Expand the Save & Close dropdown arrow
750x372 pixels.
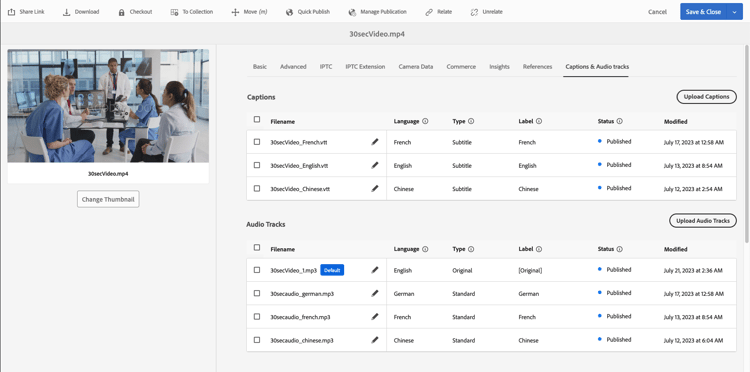pos(734,12)
